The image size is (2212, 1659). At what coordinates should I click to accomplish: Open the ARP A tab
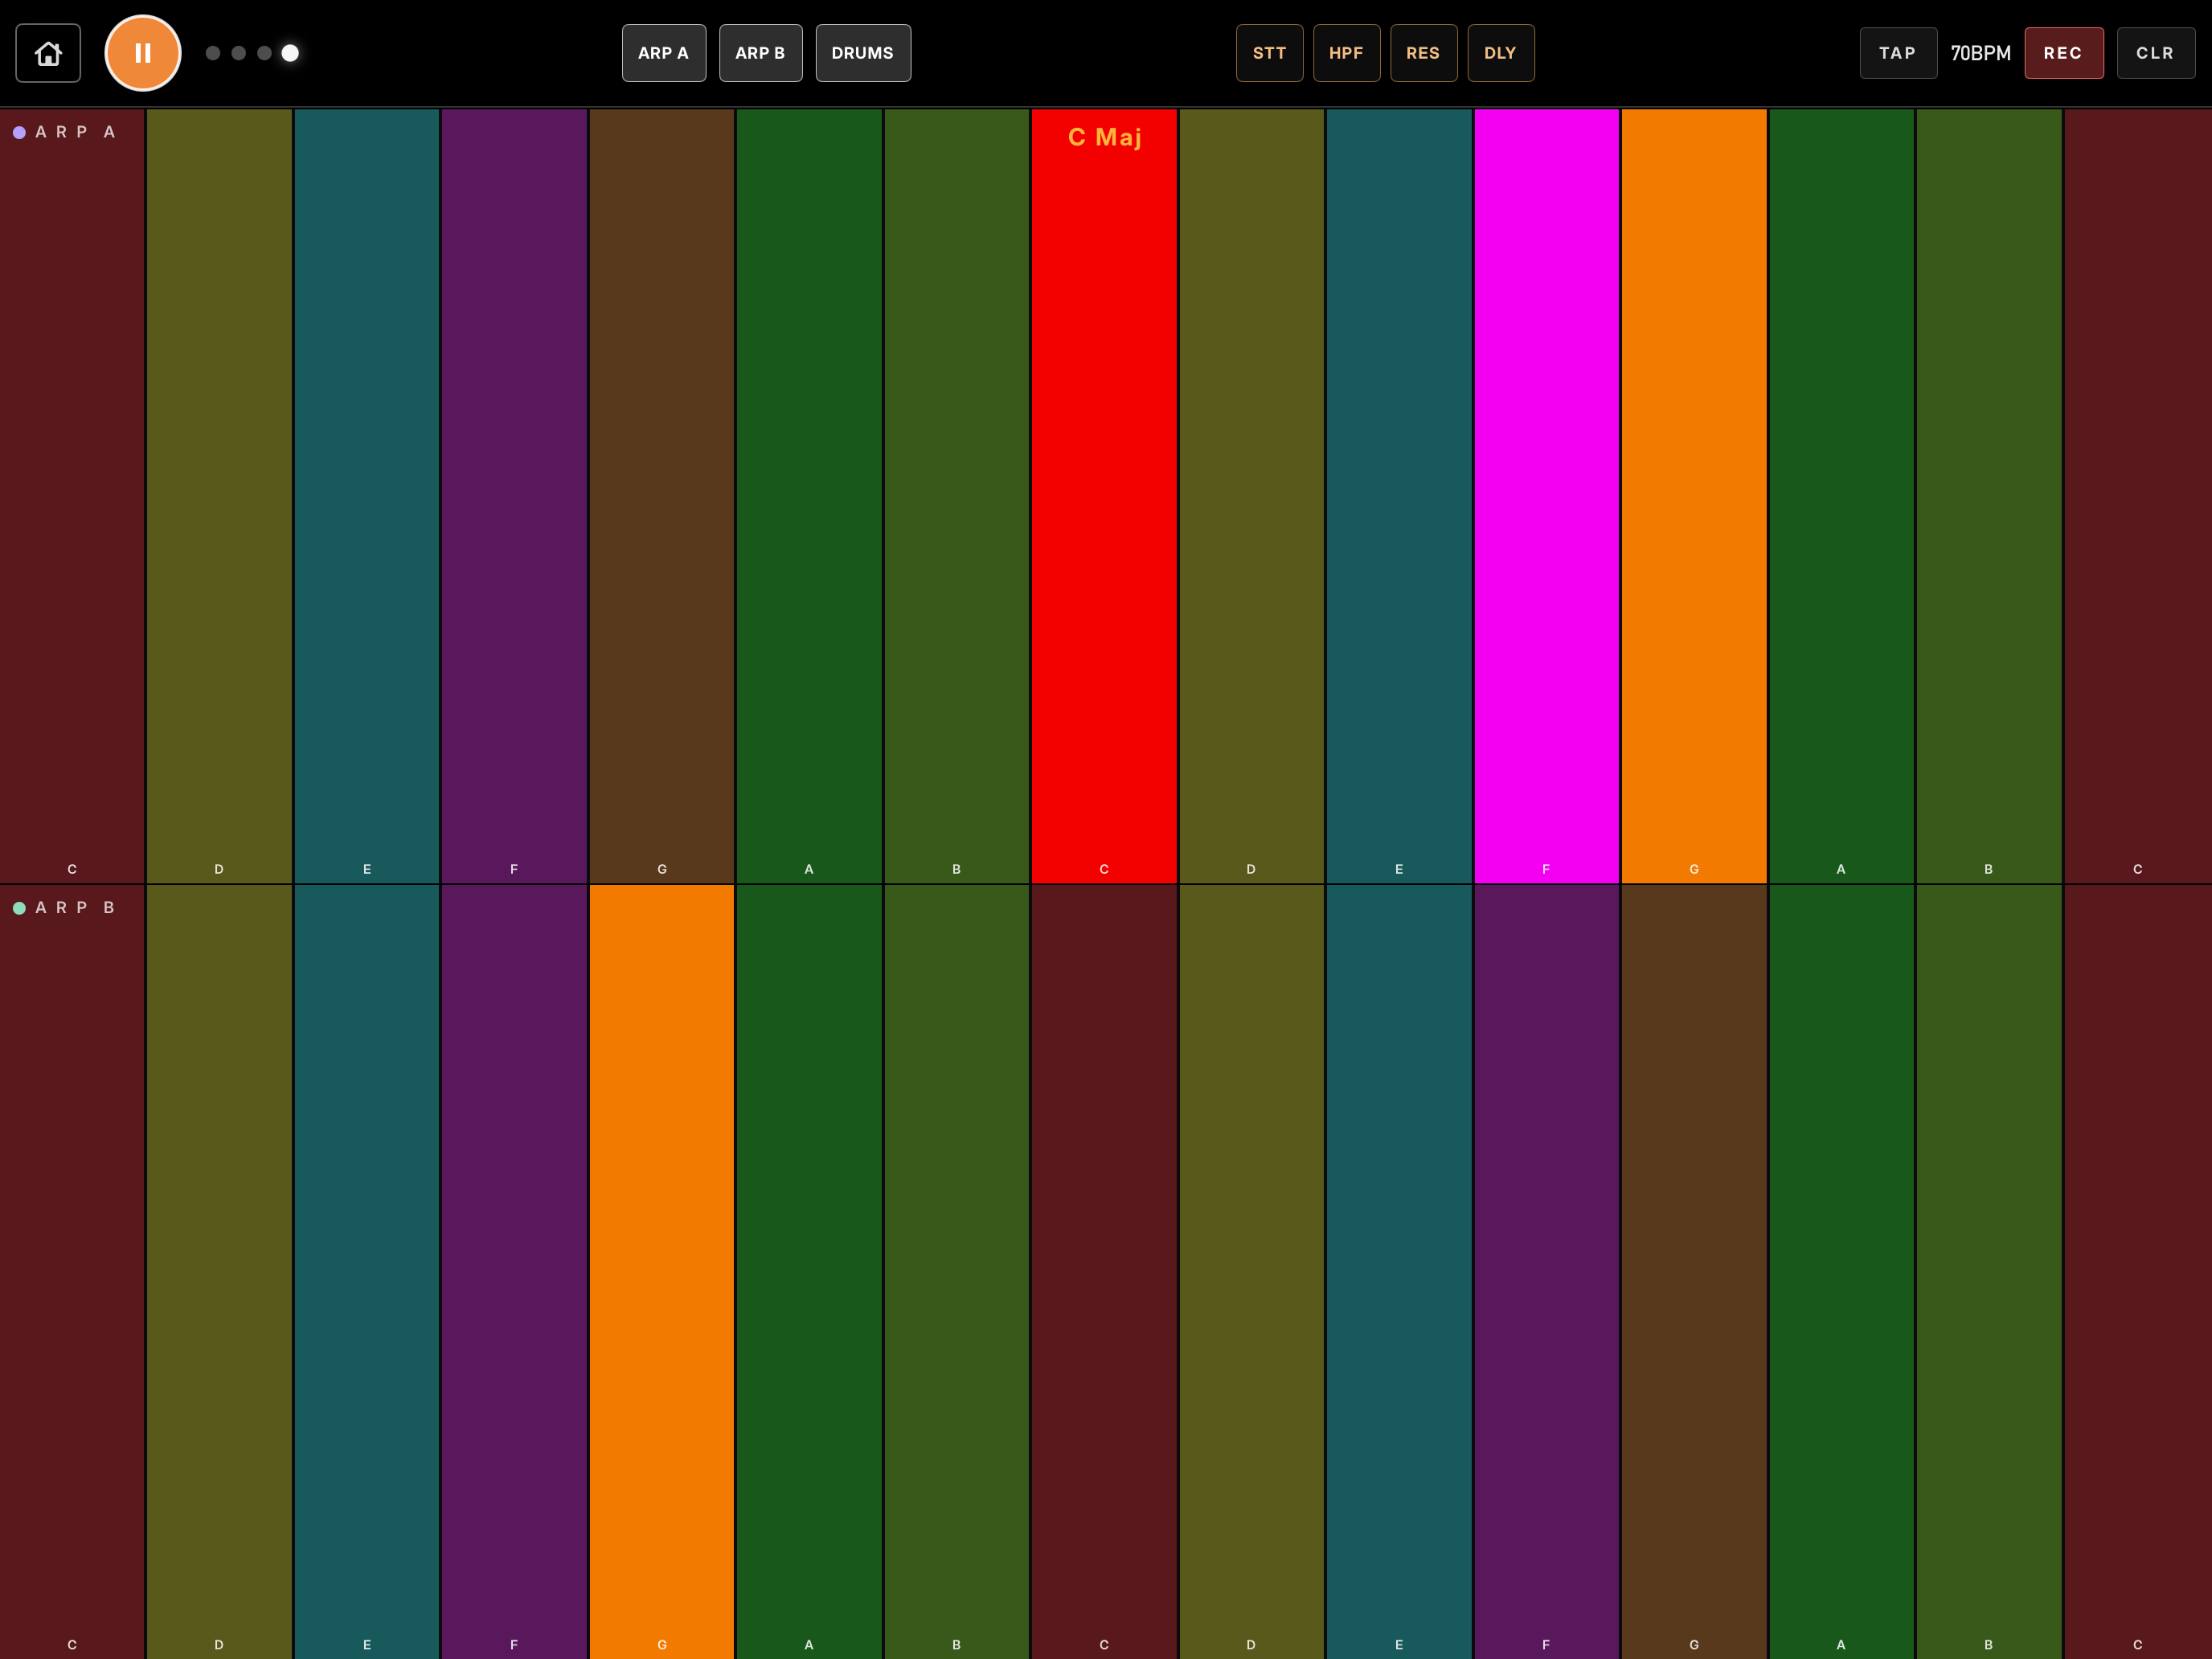(664, 53)
